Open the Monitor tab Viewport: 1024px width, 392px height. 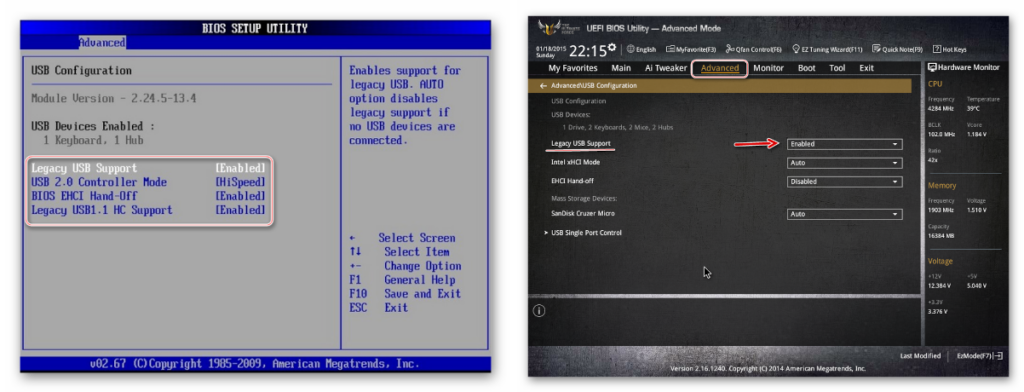tap(769, 68)
